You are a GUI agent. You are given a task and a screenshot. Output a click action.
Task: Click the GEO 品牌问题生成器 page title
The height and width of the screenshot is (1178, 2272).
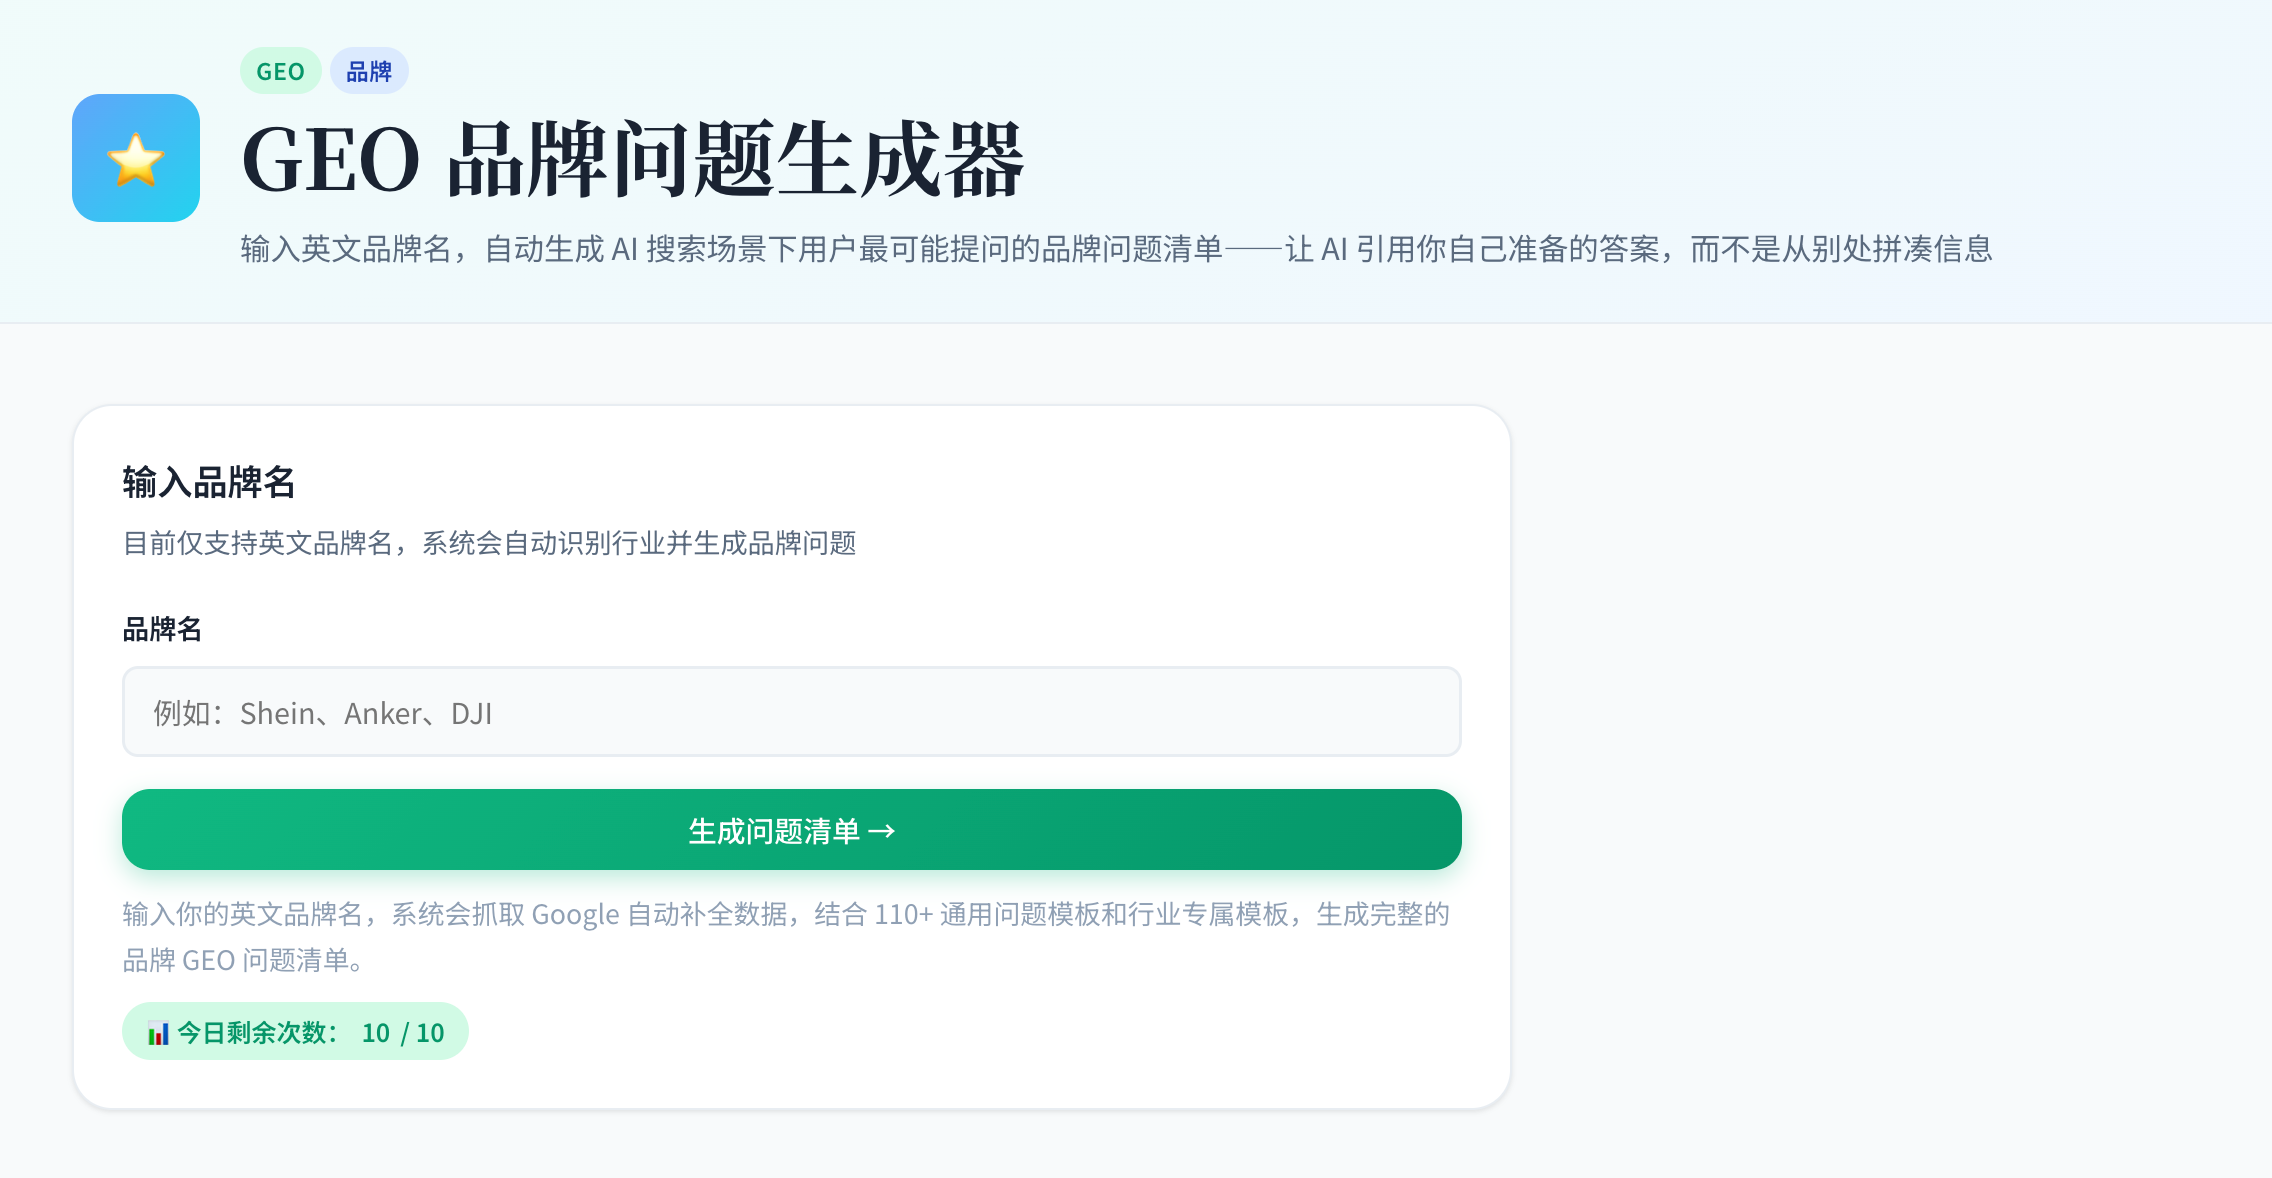click(633, 159)
